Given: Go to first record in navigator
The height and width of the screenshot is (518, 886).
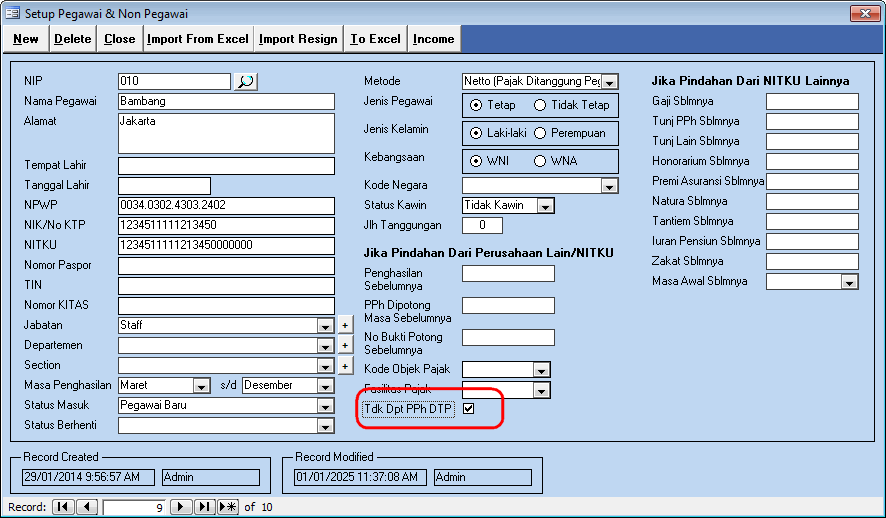Looking at the screenshot, I should (63, 507).
